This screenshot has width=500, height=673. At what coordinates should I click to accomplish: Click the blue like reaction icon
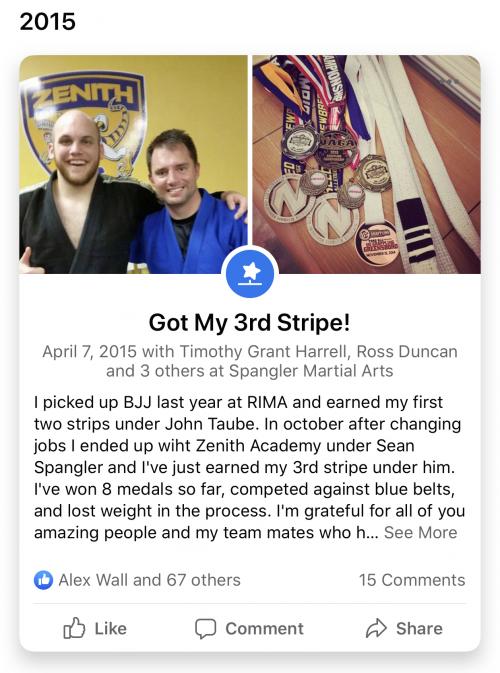point(43,580)
